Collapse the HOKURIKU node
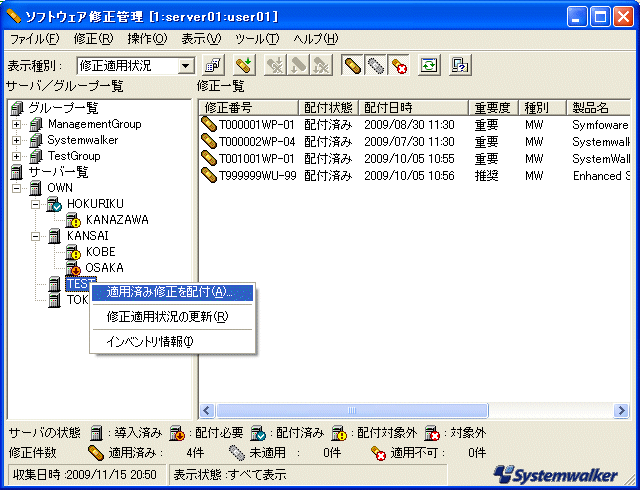 click(x=36, y=204)
